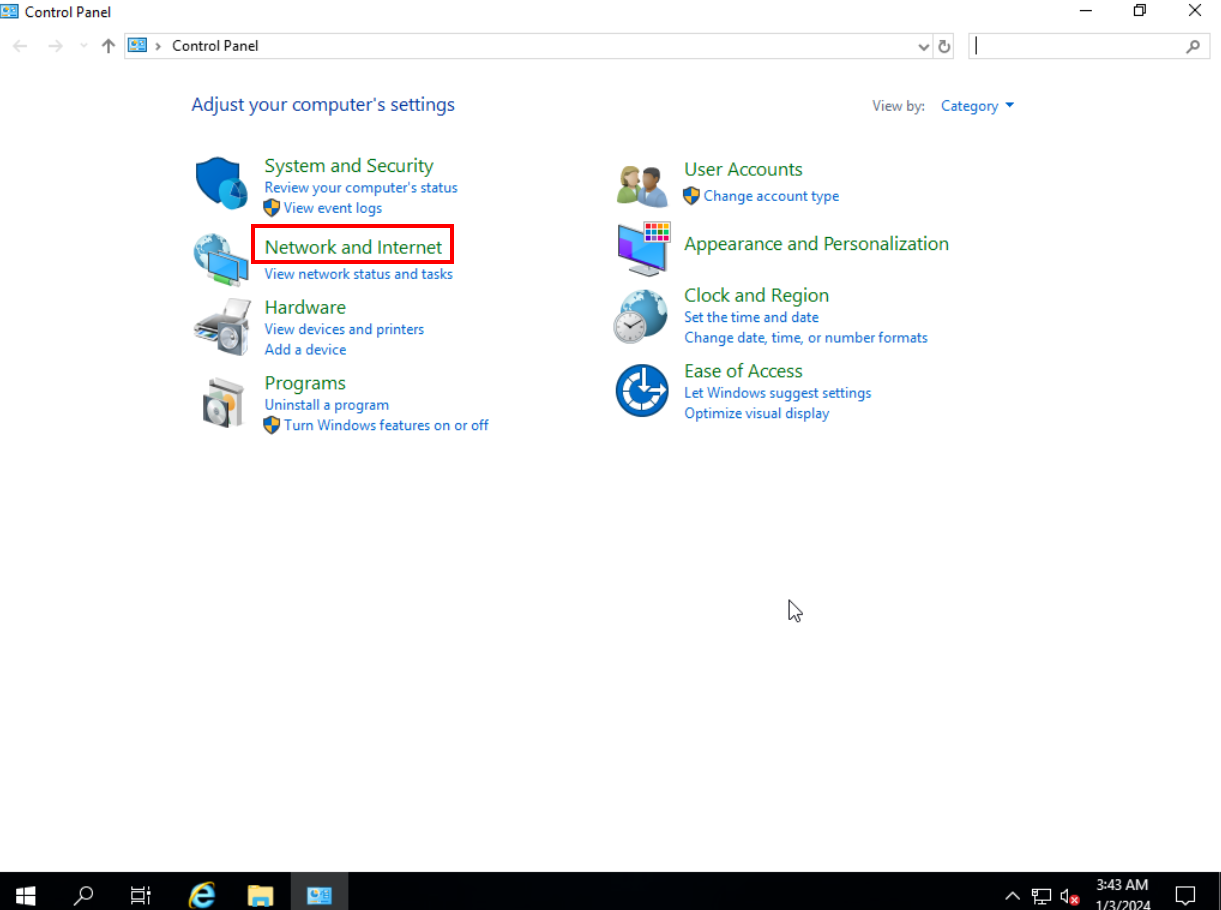Open the address bar history dropdown
This screenshot has height=910, width=1221.
[x=923, y=46]
